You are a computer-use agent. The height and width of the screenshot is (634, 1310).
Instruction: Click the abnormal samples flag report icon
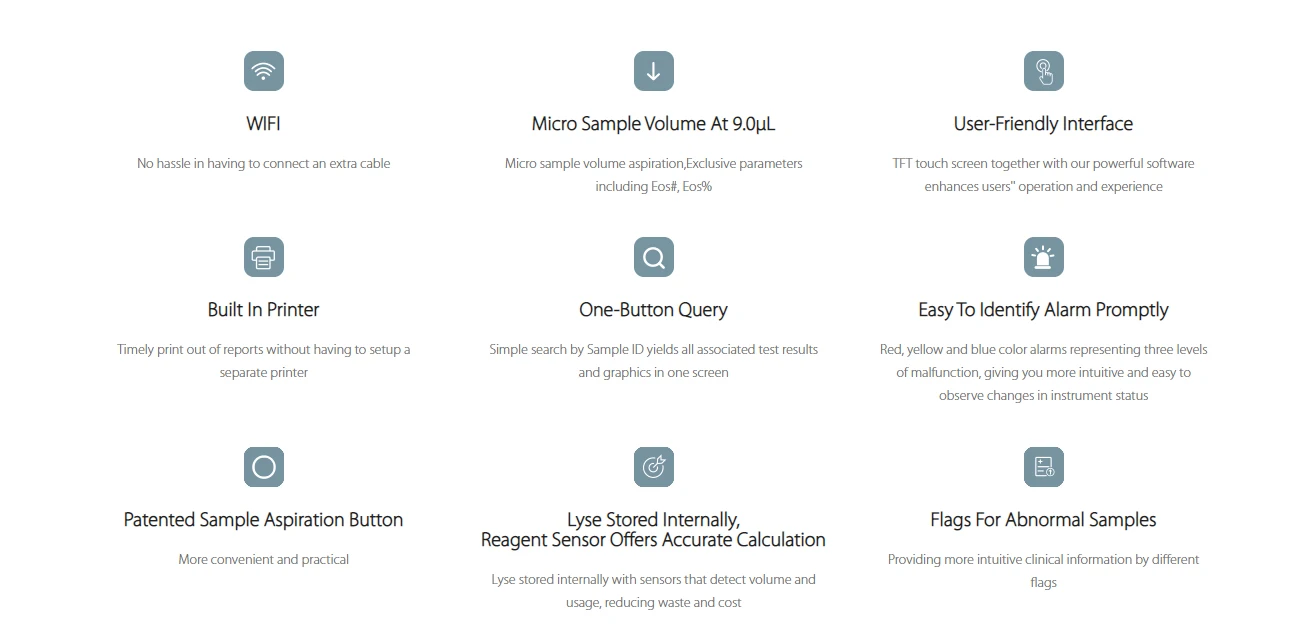click(x=1043, y=467)
